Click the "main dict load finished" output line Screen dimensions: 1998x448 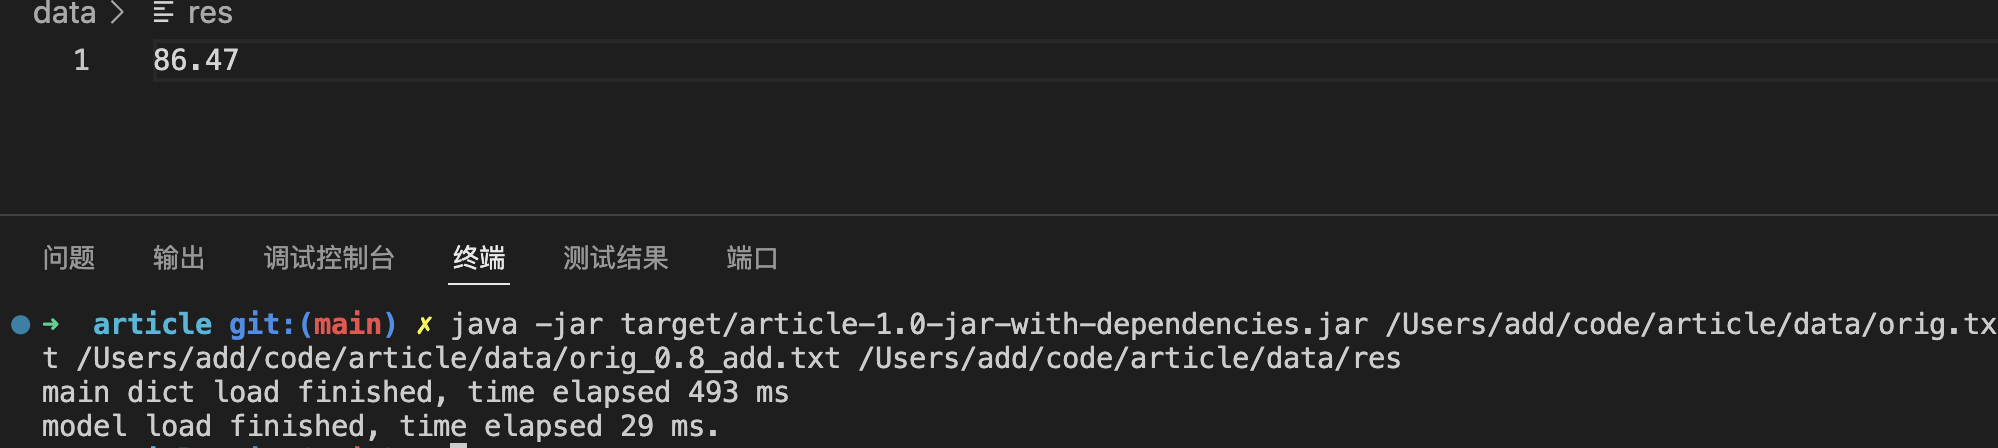point(415,392)
